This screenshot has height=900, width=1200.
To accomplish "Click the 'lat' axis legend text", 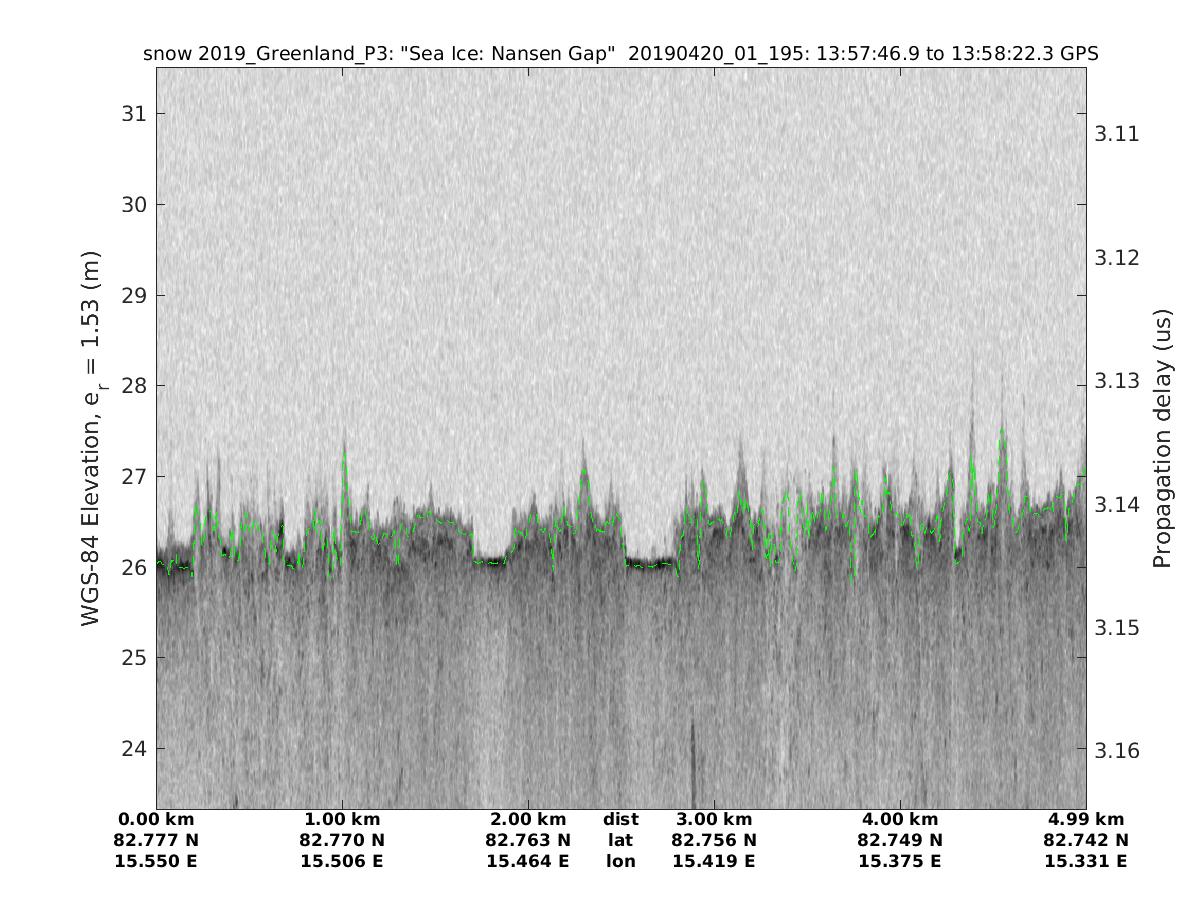I will point(620,841).
